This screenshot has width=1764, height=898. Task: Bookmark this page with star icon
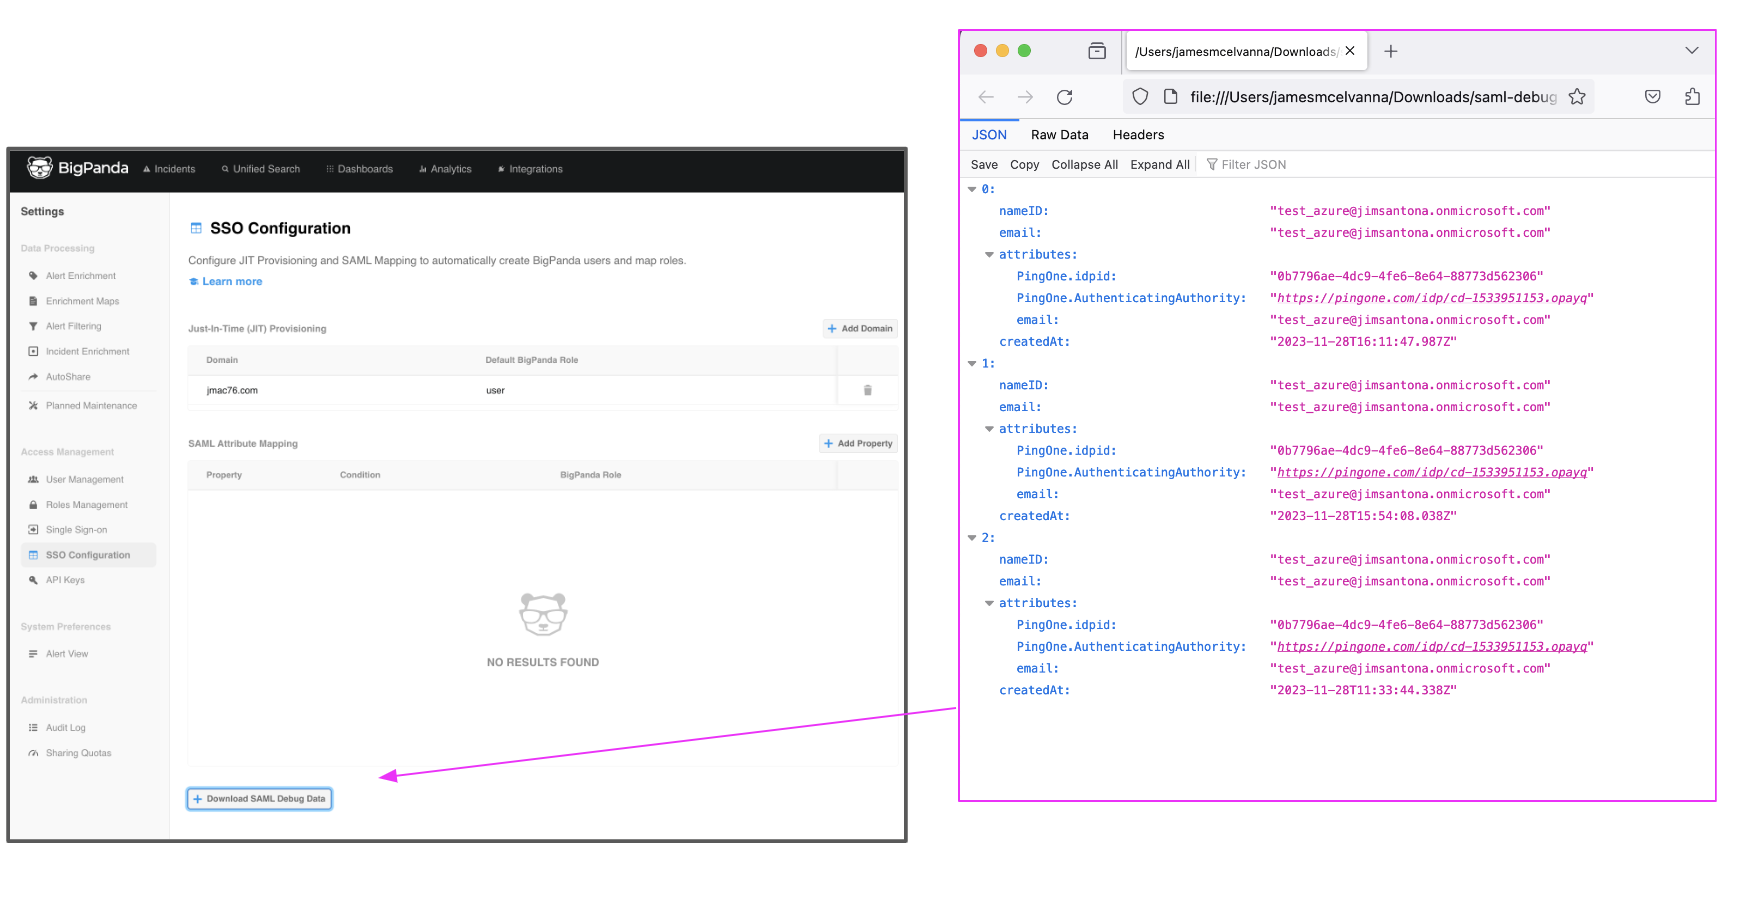click(1577, 97)
